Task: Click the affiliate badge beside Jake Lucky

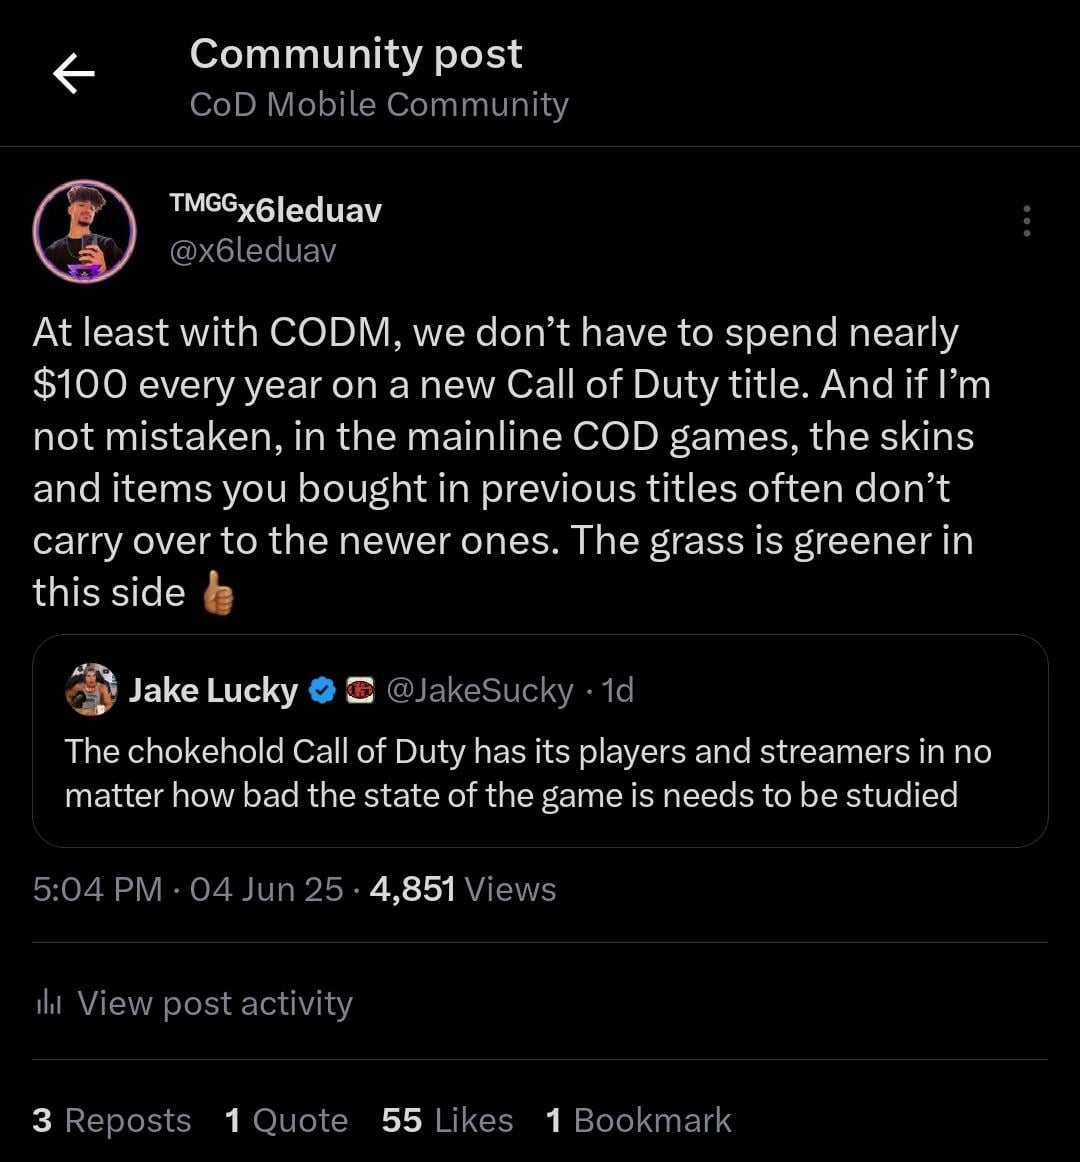Action: click(x=360, y=691)
